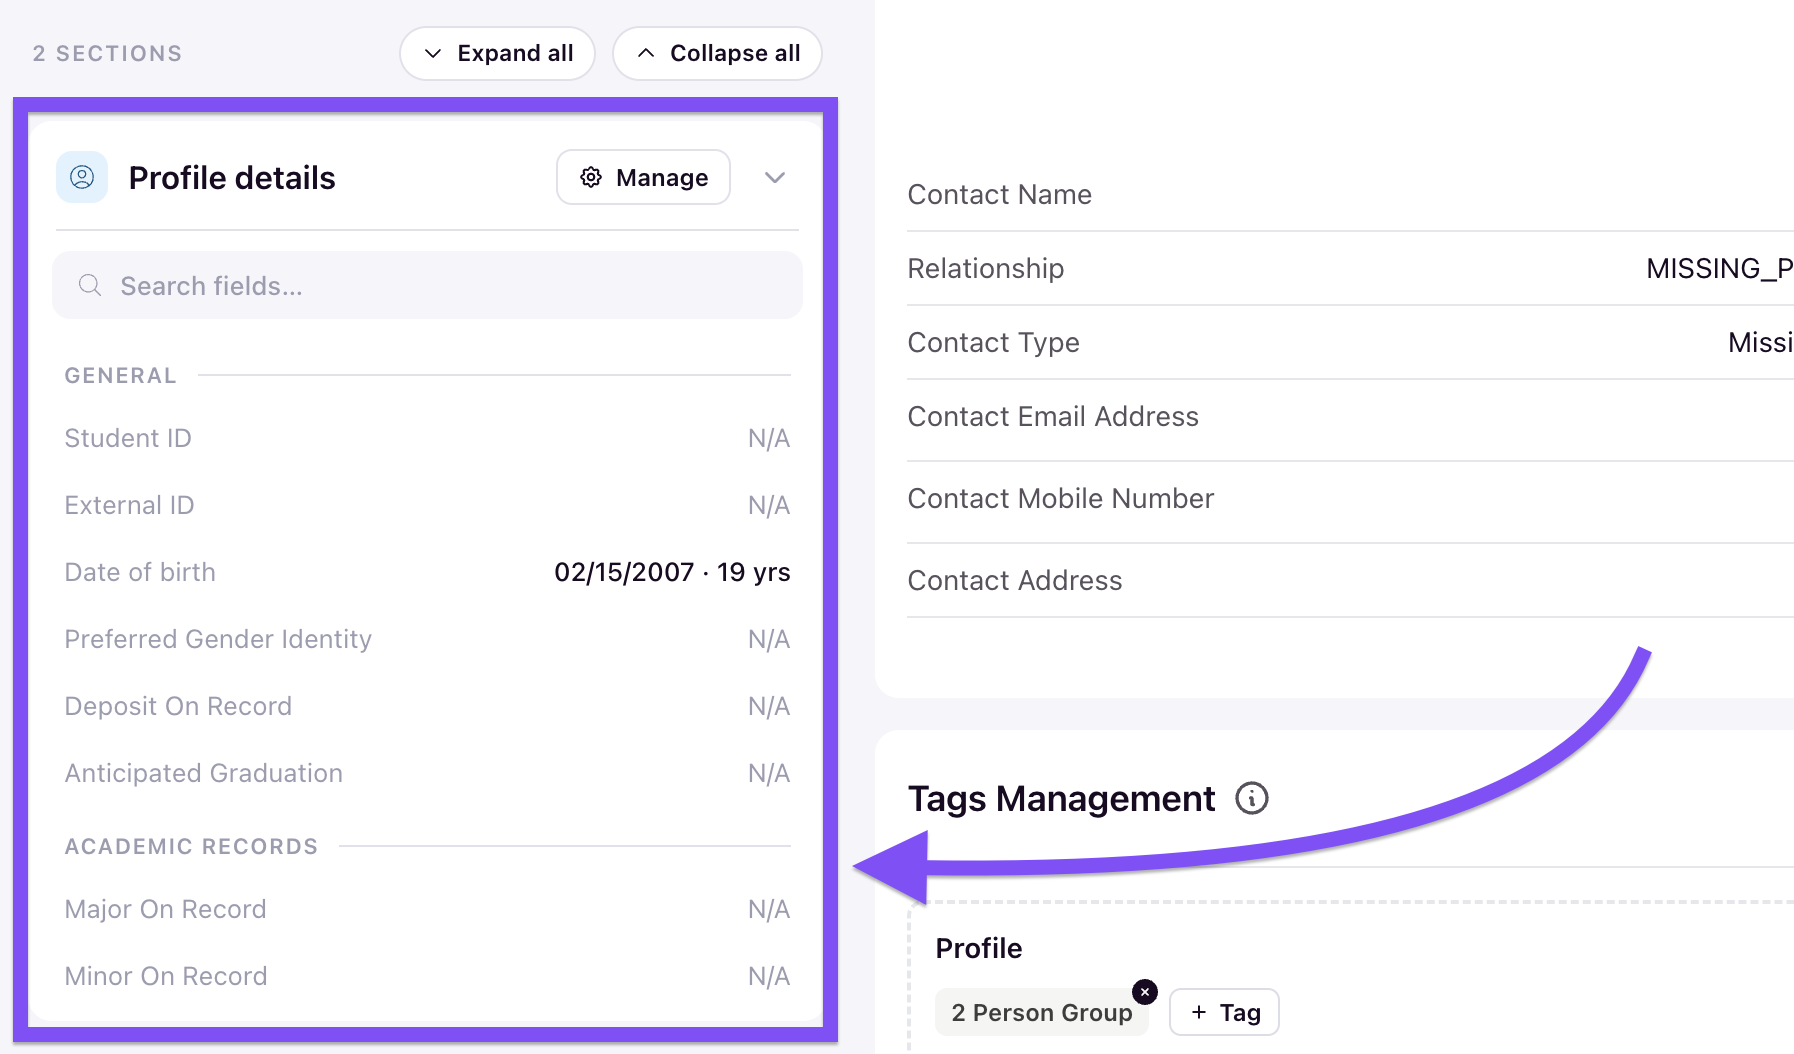Click Contact Address label
This screenshot has width=1794, height=1054.
click(x=1015, y=580)
